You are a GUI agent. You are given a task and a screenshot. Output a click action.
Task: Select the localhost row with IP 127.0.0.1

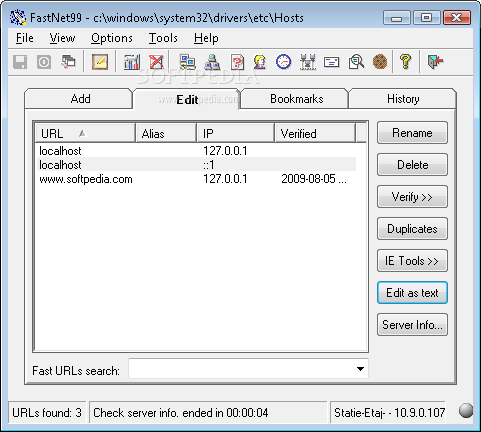coord(196,151)
